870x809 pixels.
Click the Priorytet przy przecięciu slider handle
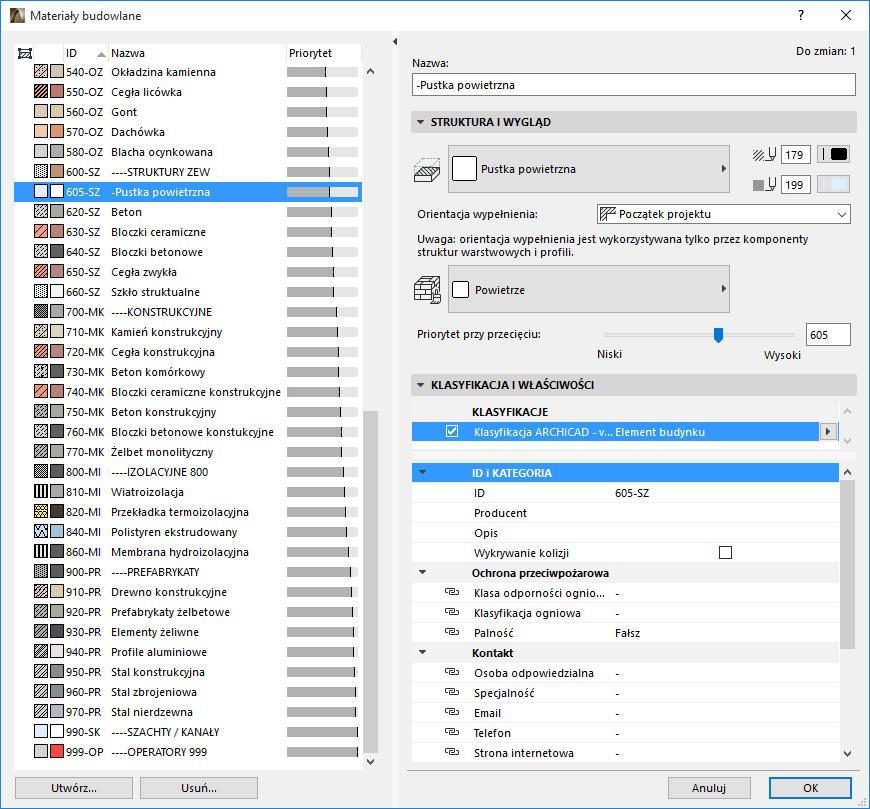click(718, 335)
